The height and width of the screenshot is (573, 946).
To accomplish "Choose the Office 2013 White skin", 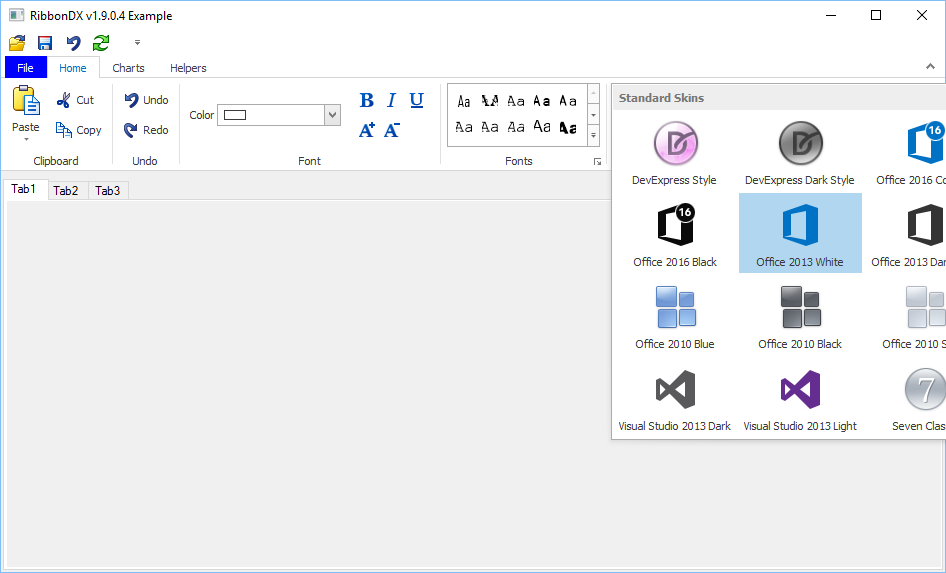I will (800, 233).
